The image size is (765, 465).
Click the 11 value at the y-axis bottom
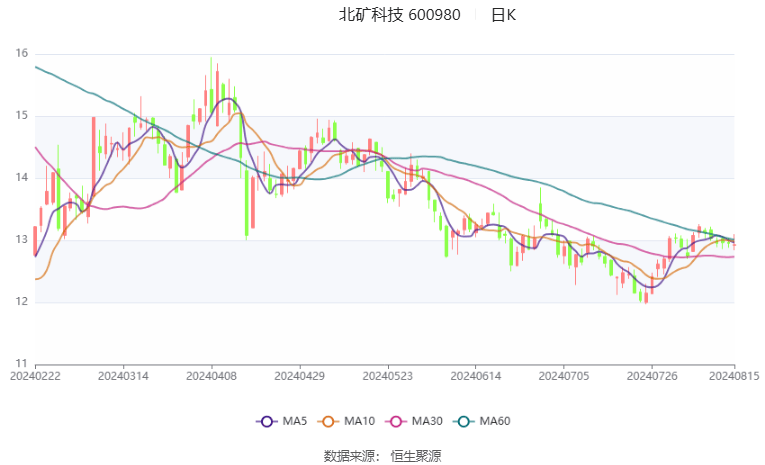(x=22, y=364)
